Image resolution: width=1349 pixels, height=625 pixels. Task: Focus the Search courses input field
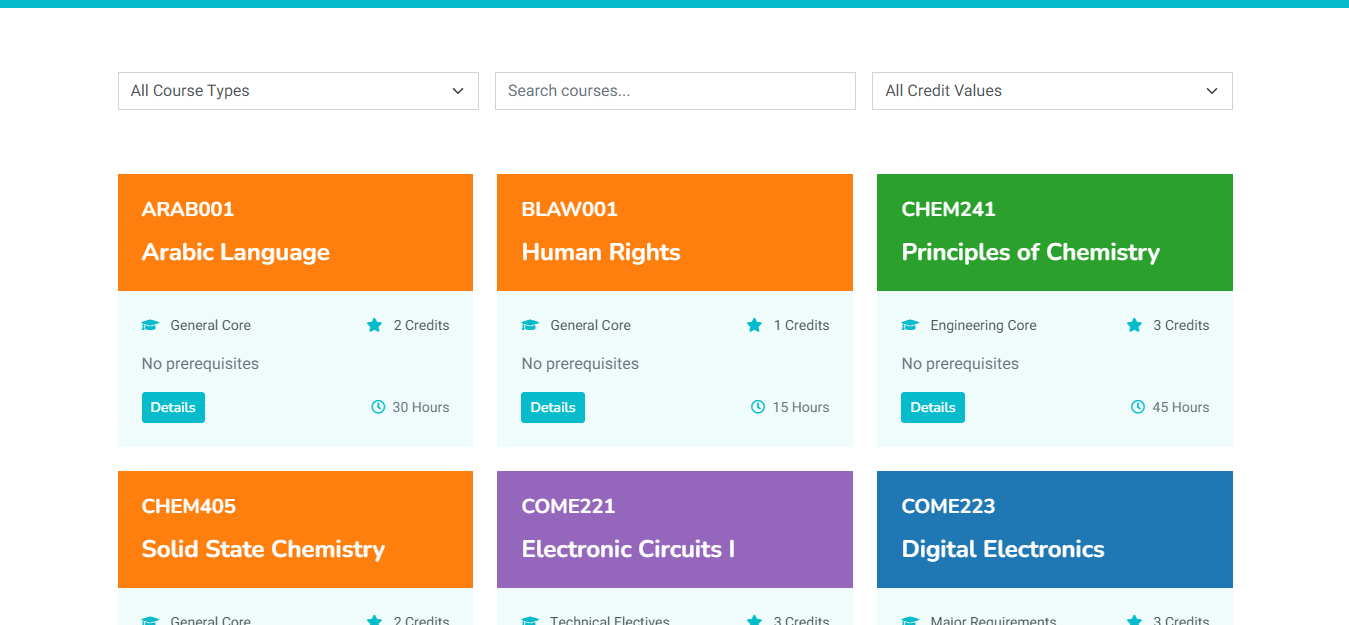[675, 91]
